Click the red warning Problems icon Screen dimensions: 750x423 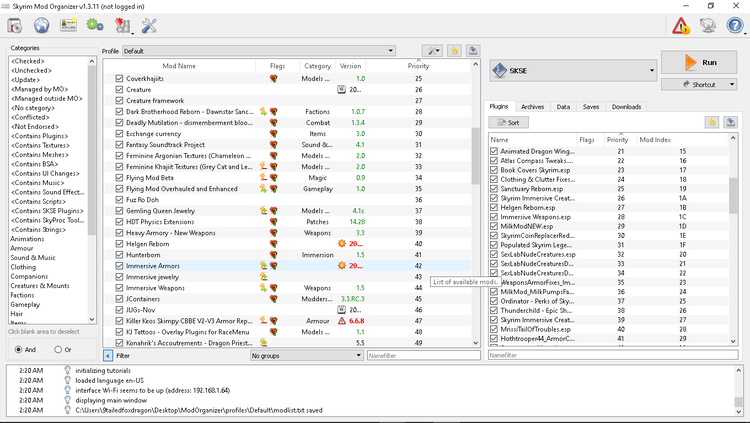coord(681,26)
